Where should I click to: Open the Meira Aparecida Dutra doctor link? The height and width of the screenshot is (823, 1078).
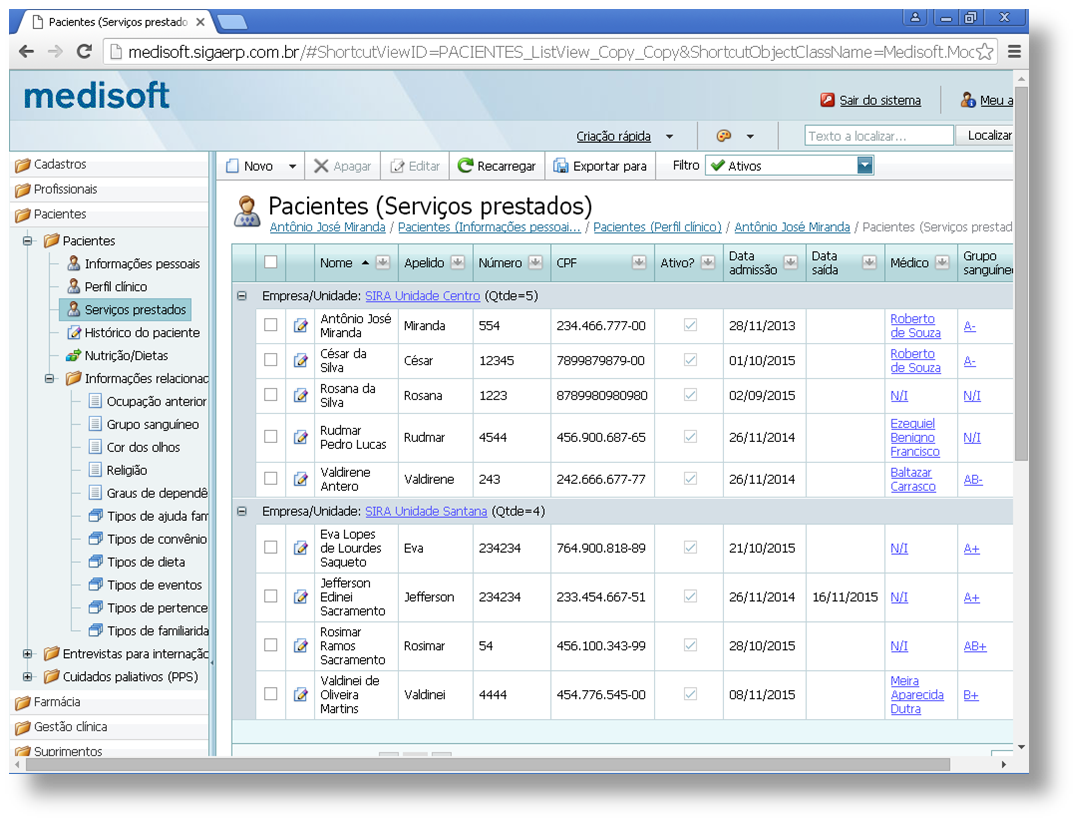[x=916, y=695]
